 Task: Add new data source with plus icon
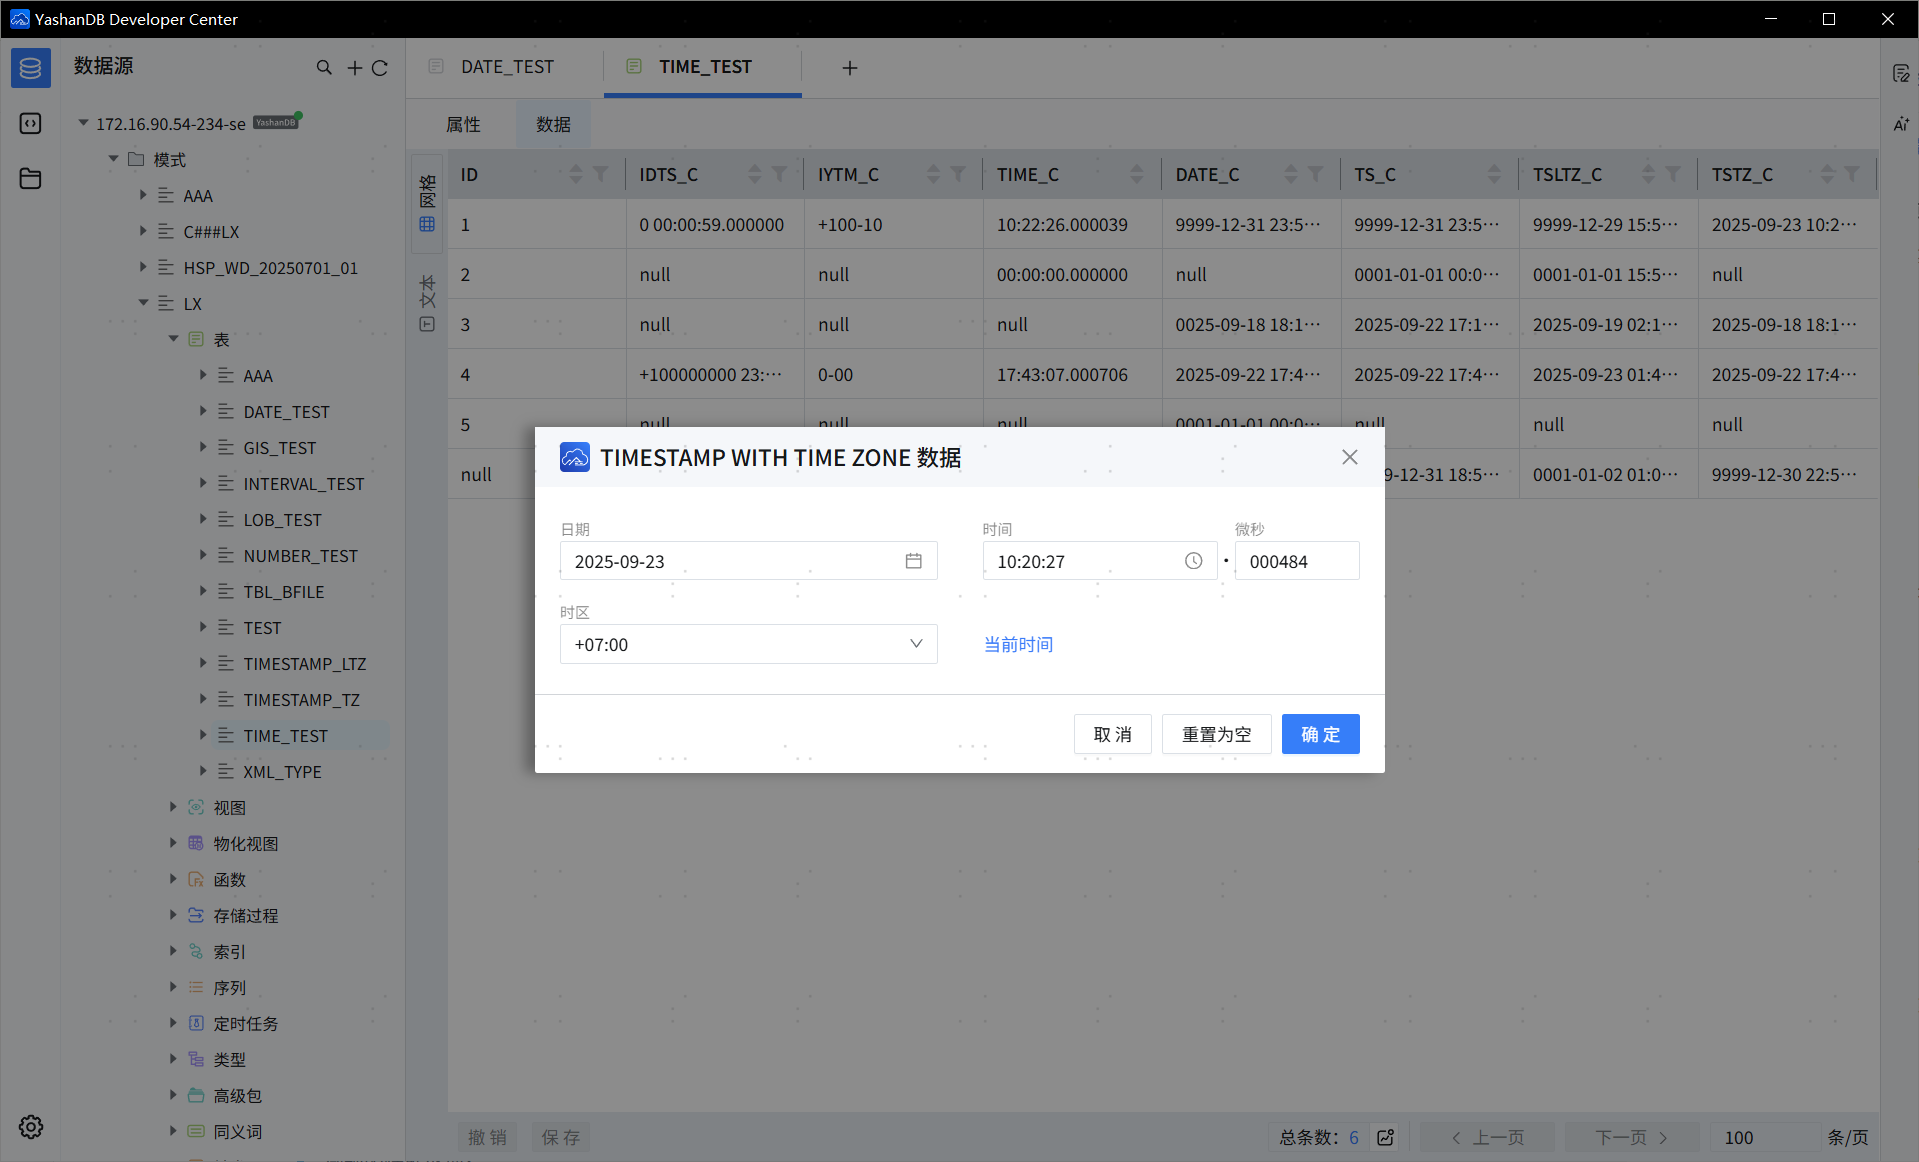click(x=354, y=68)
